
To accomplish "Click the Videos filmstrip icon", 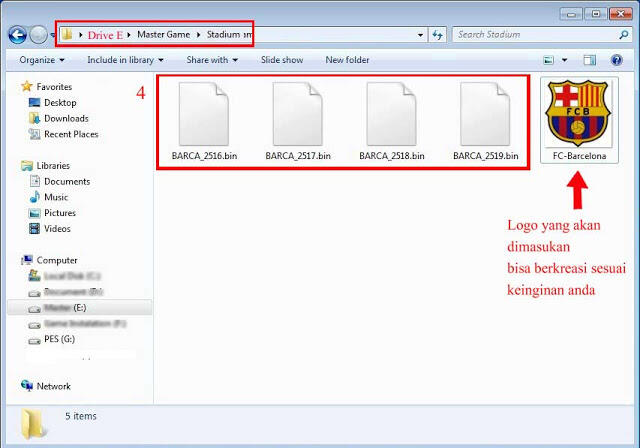I will click(x=35, y=228).
